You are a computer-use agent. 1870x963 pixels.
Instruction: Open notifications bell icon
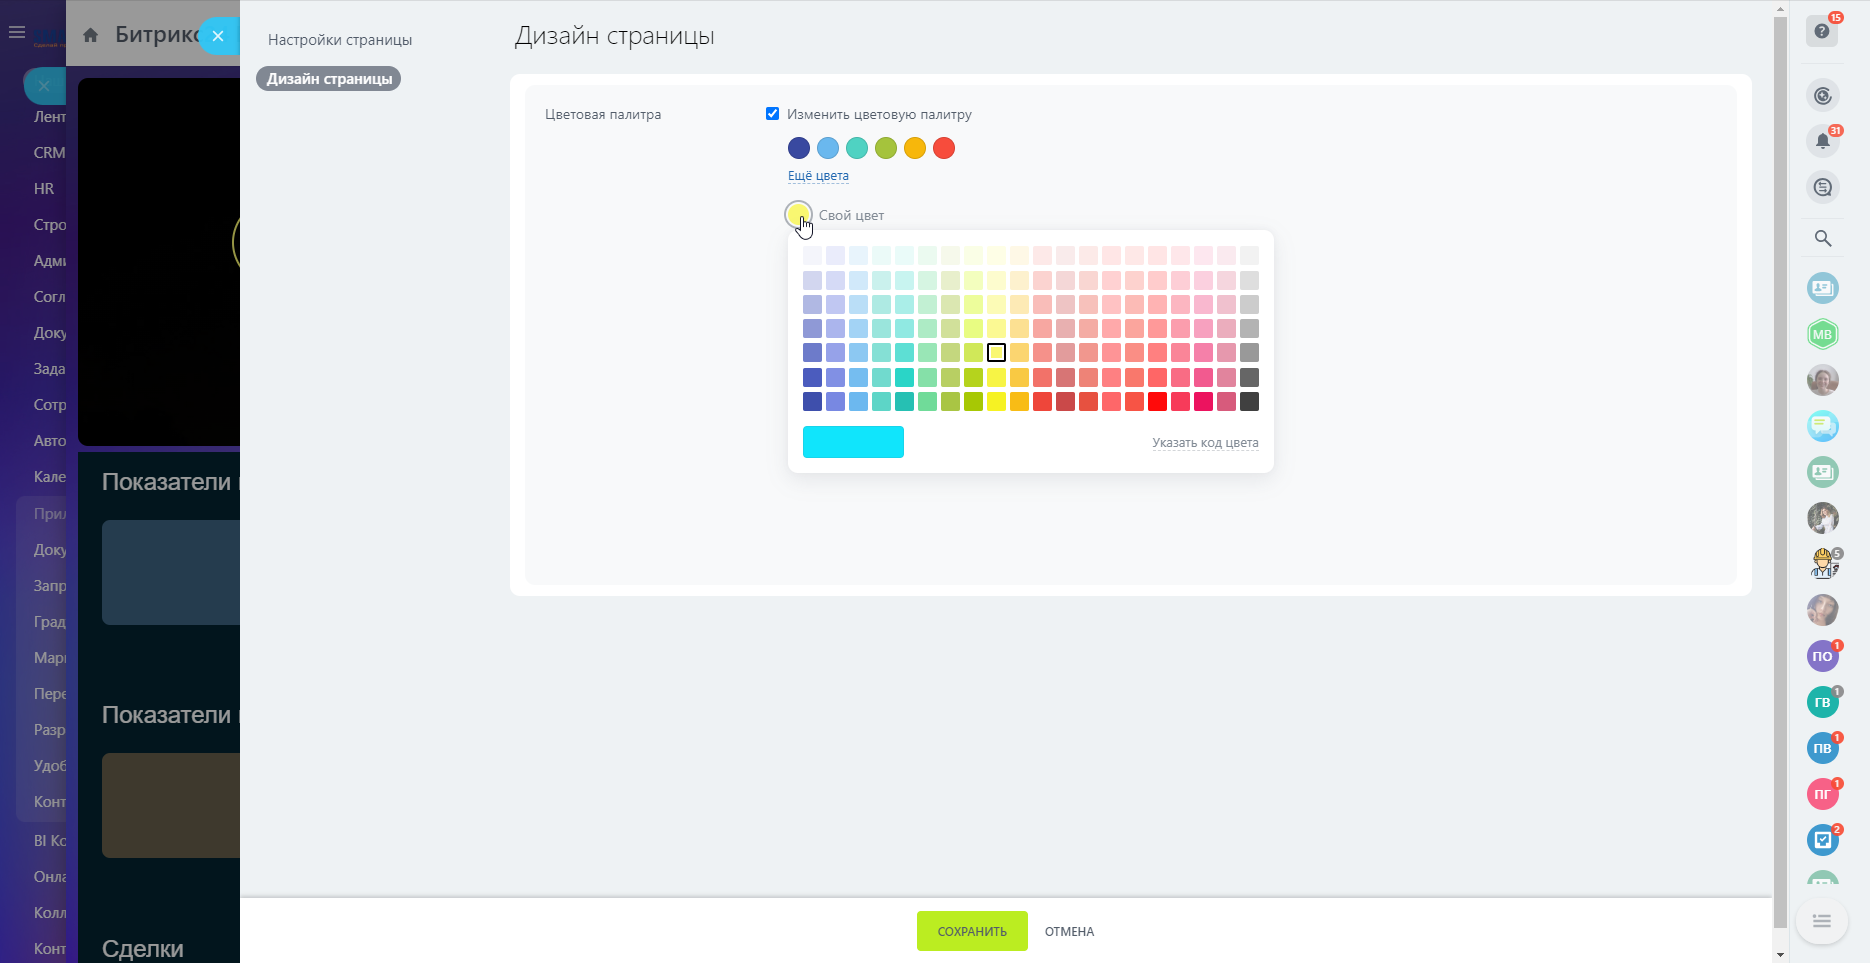(1822, 141)
